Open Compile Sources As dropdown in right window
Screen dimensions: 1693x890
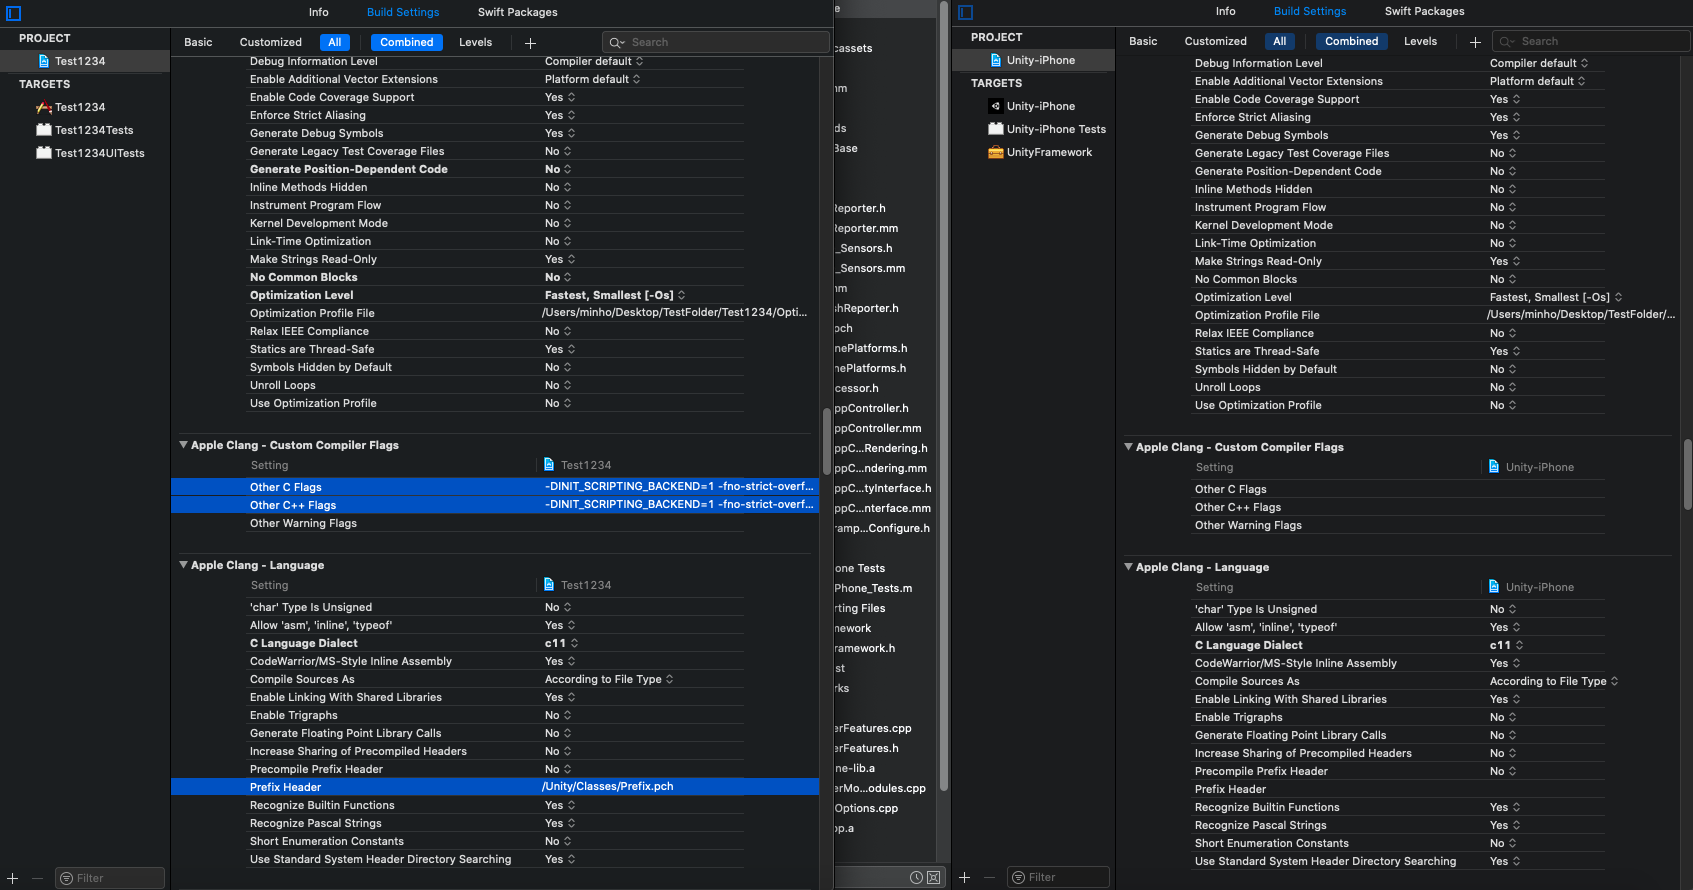(1554, 681)
